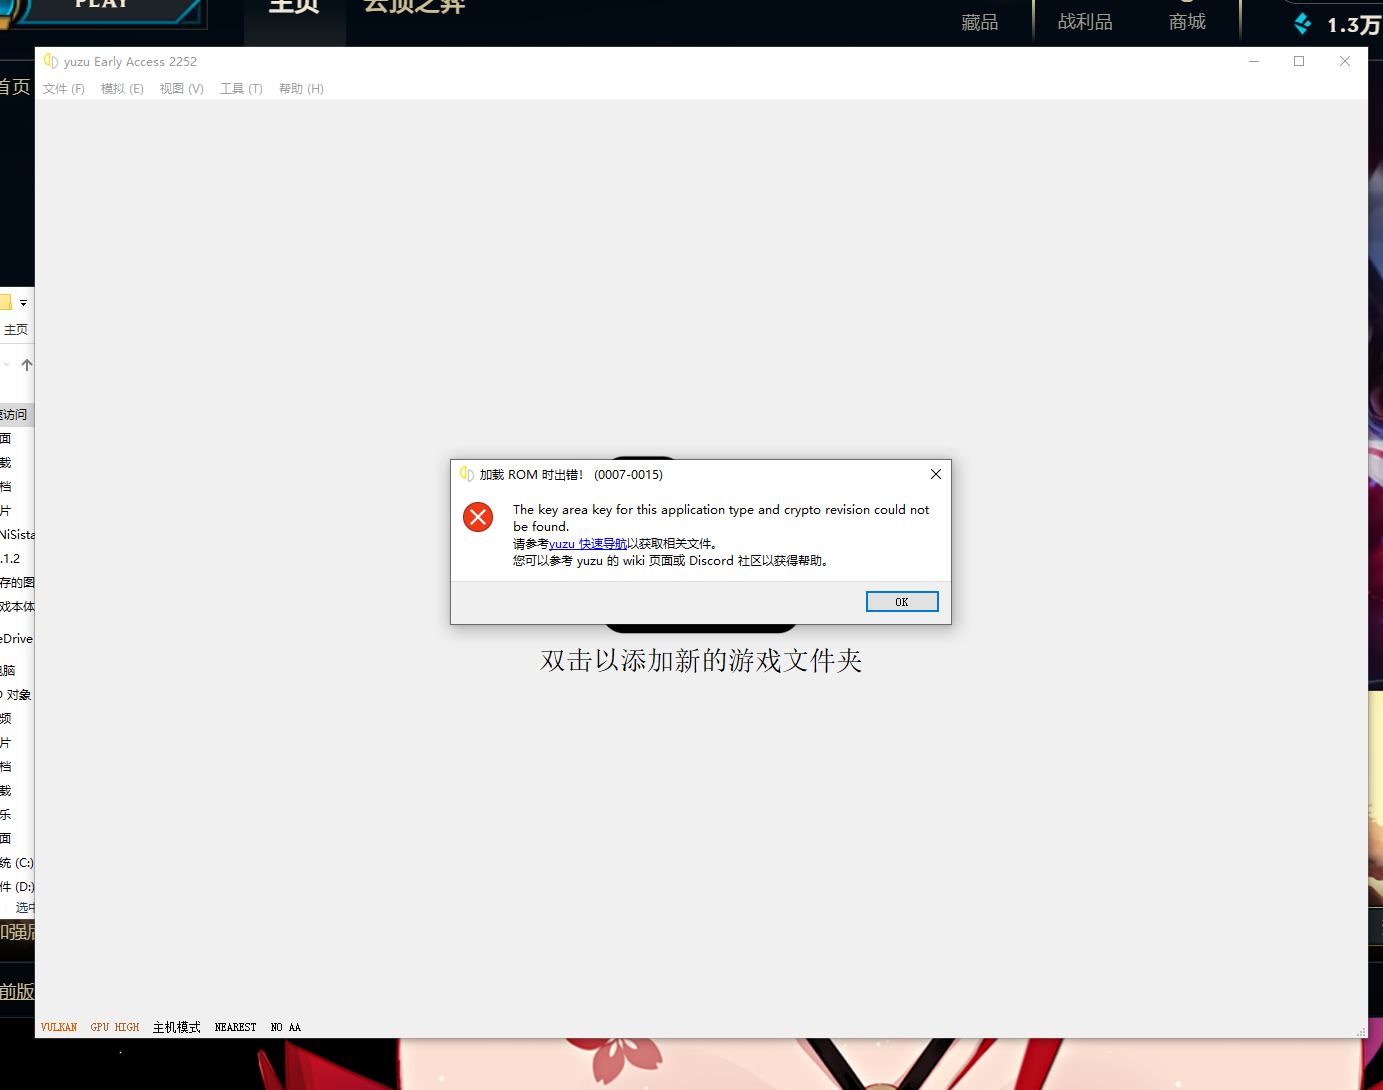Click the red error icon in dialog

tap(478, 517)
